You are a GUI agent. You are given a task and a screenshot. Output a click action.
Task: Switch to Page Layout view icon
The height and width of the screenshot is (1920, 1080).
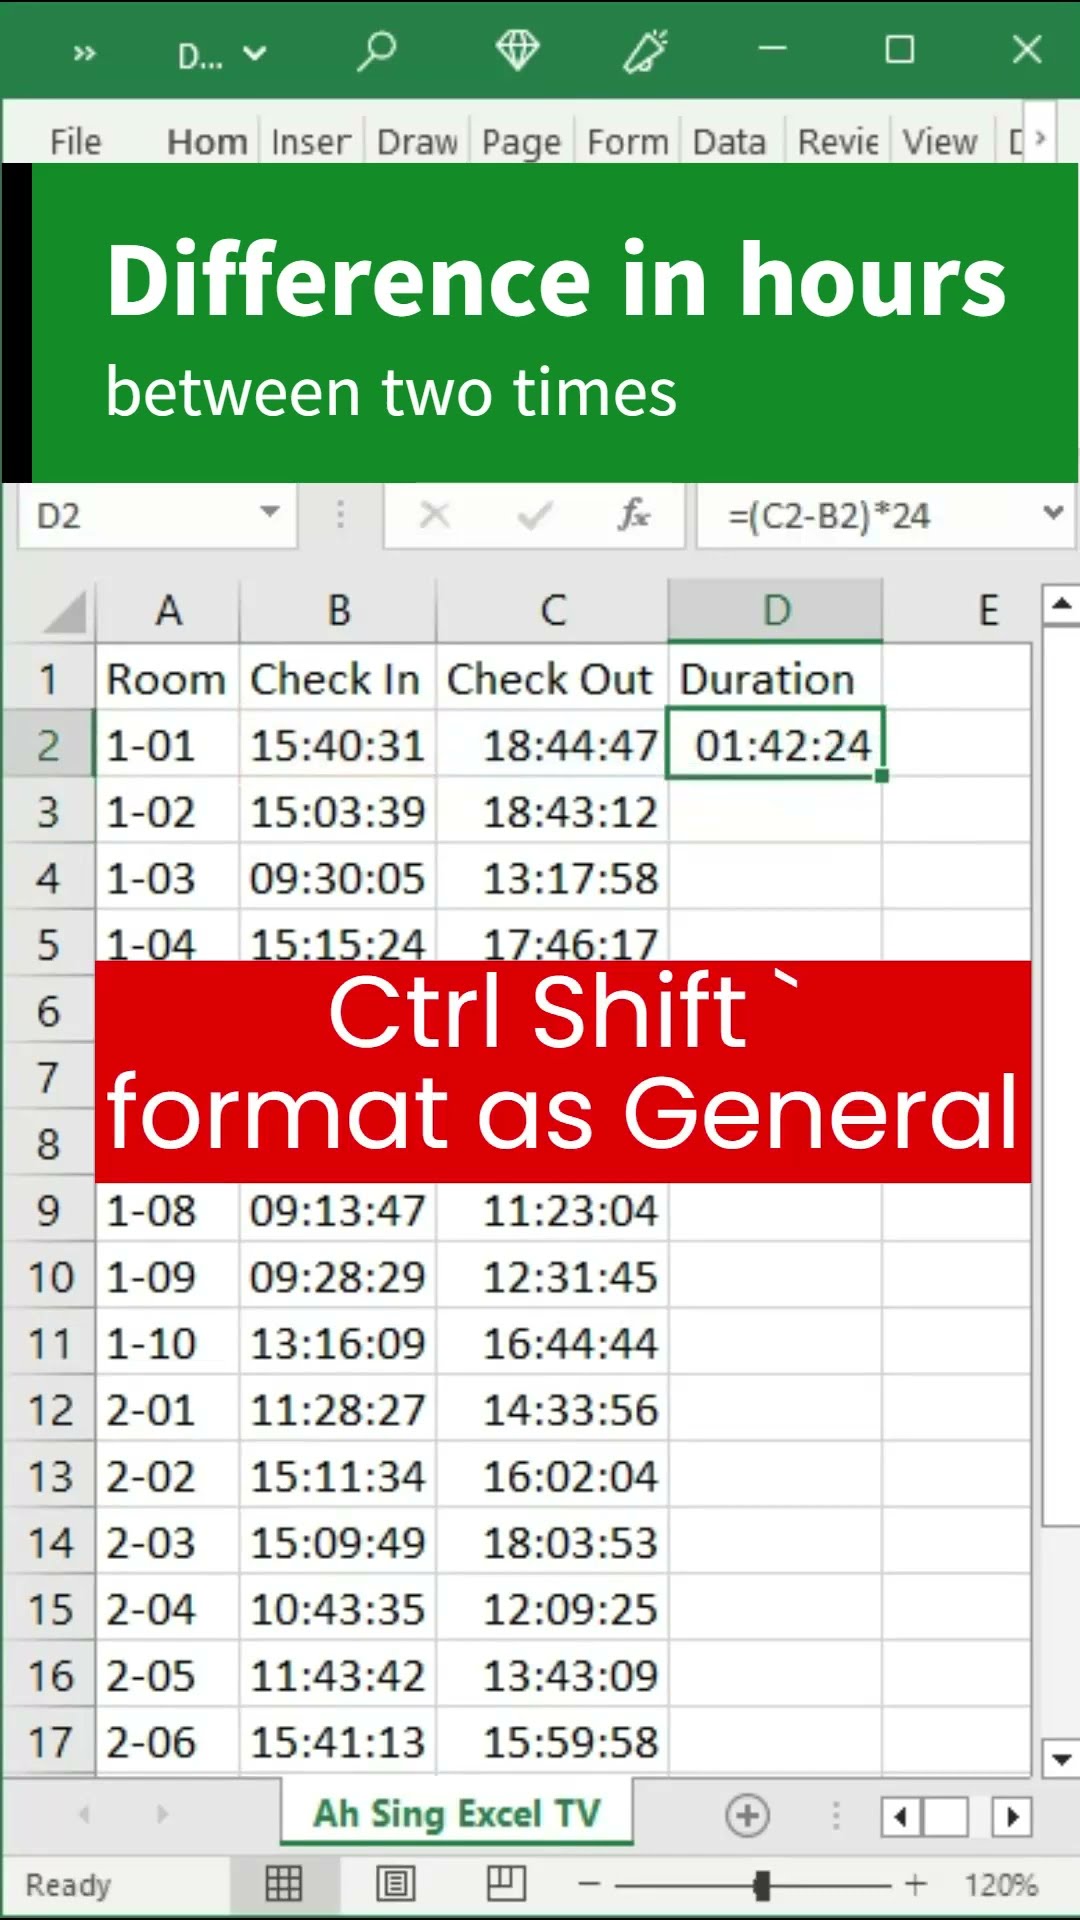pyautogui.click(x=395, y=1884)
